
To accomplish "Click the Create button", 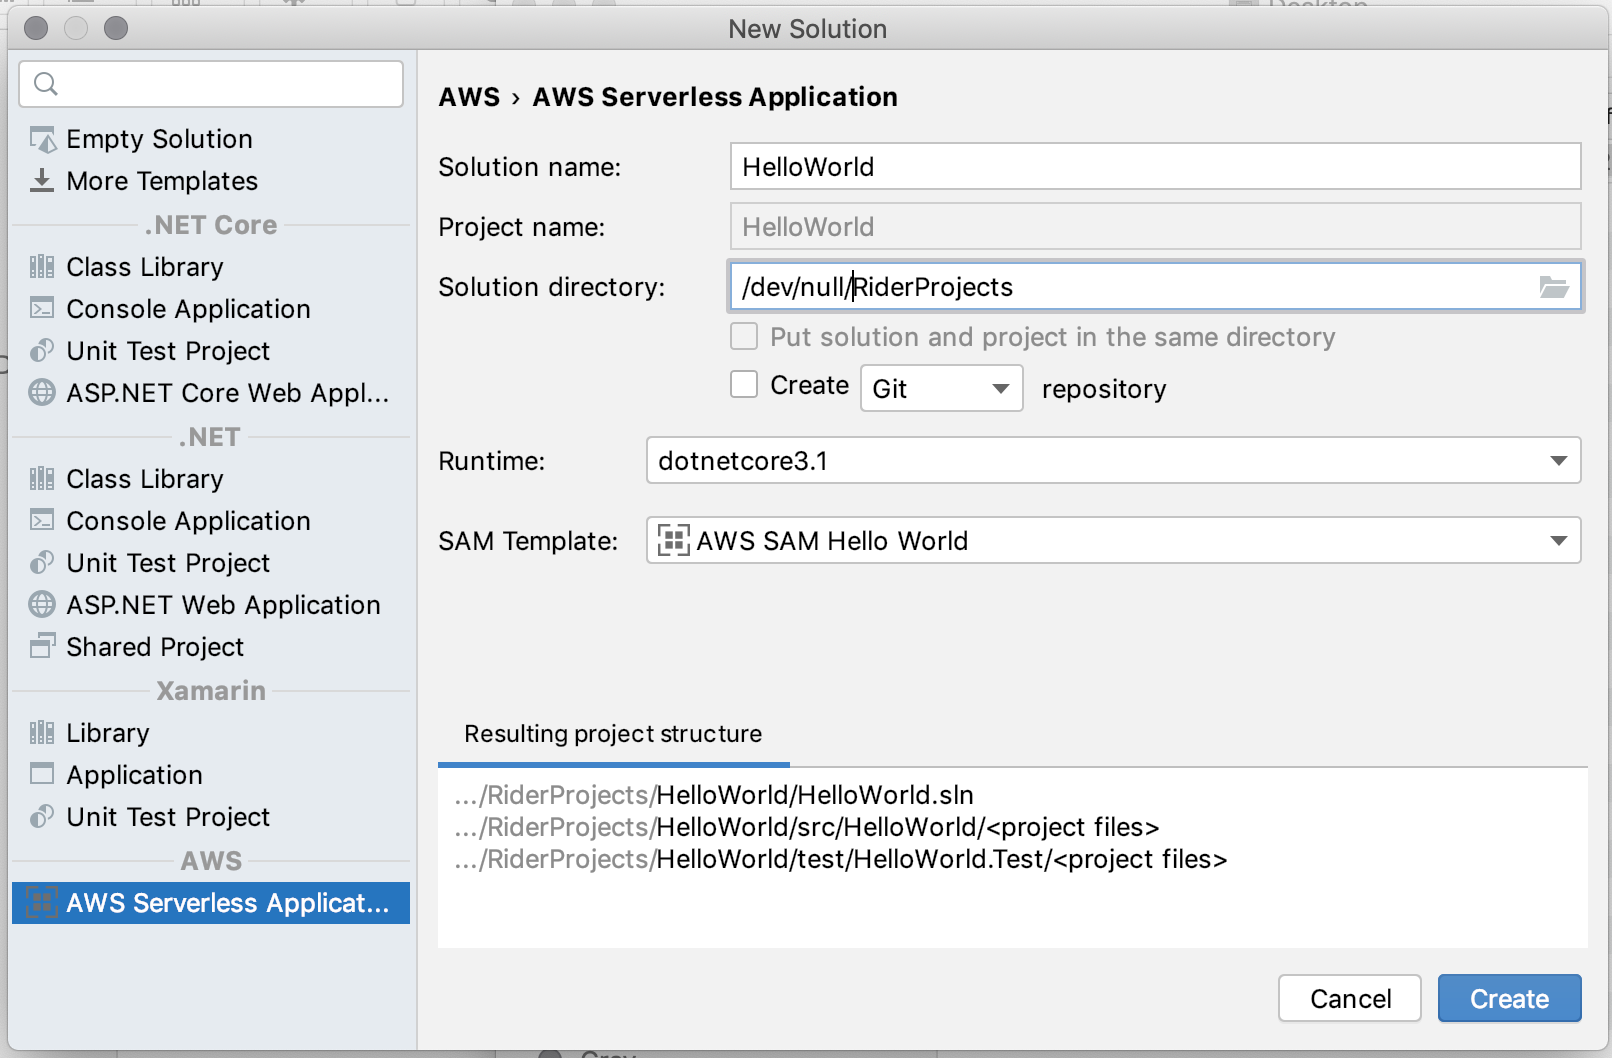I will [x=1509, y=998].
